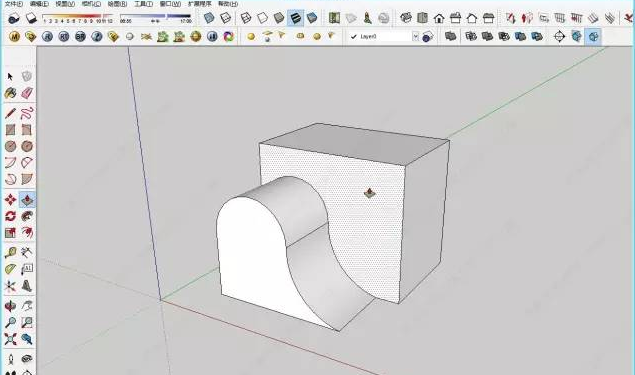Open the 文件(F) File menu
Screen dimensions: 635x375
click(13, 4)
